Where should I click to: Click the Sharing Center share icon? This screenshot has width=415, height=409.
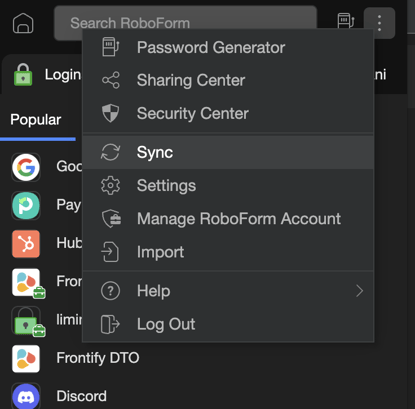click(110, 80)
